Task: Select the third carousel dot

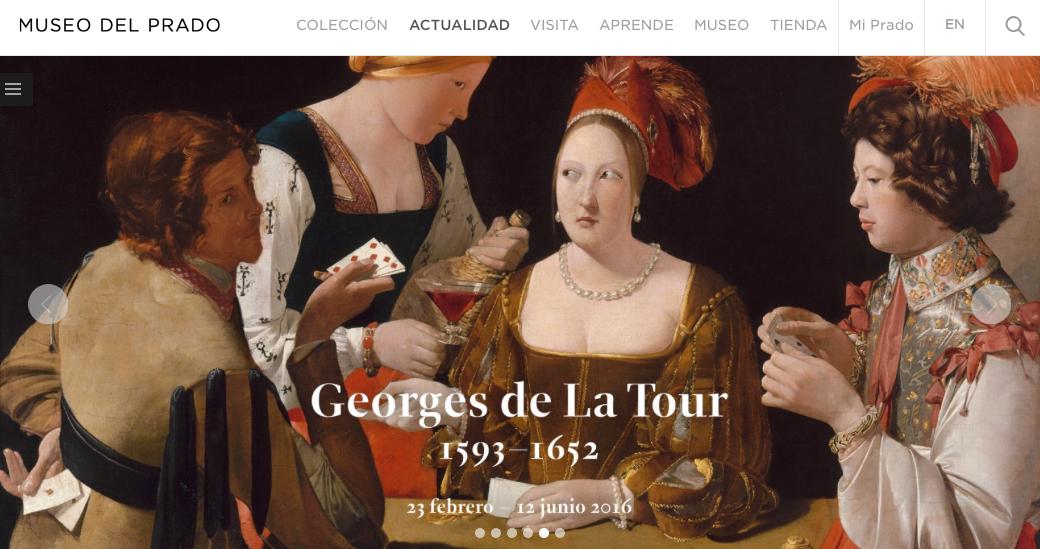Action: pyautogui.click(x=511, y=532)
